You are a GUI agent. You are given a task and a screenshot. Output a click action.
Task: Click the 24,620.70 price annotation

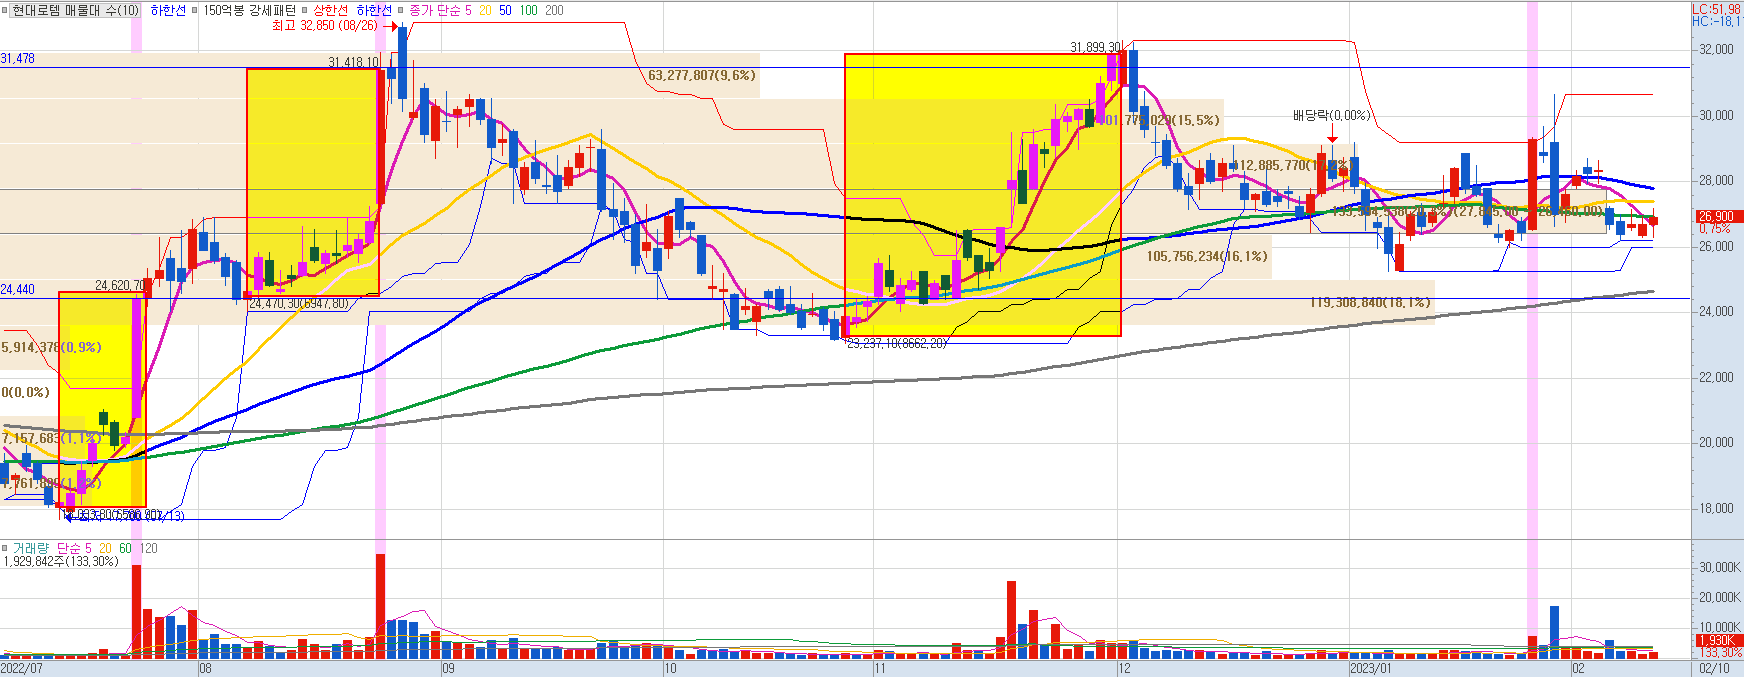pos(121,285)
